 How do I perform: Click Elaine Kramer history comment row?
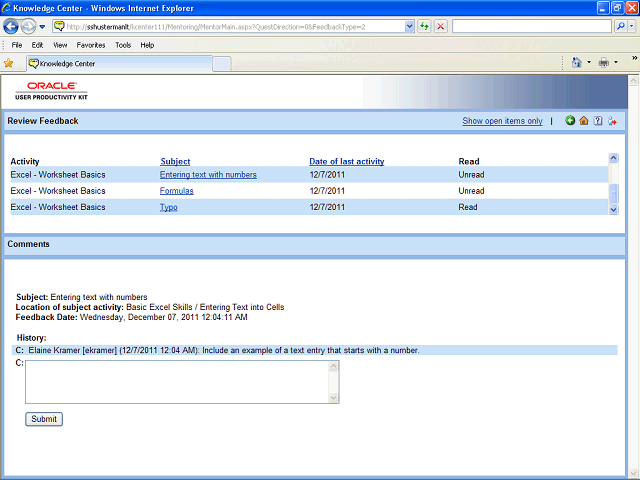pos(315,350)
